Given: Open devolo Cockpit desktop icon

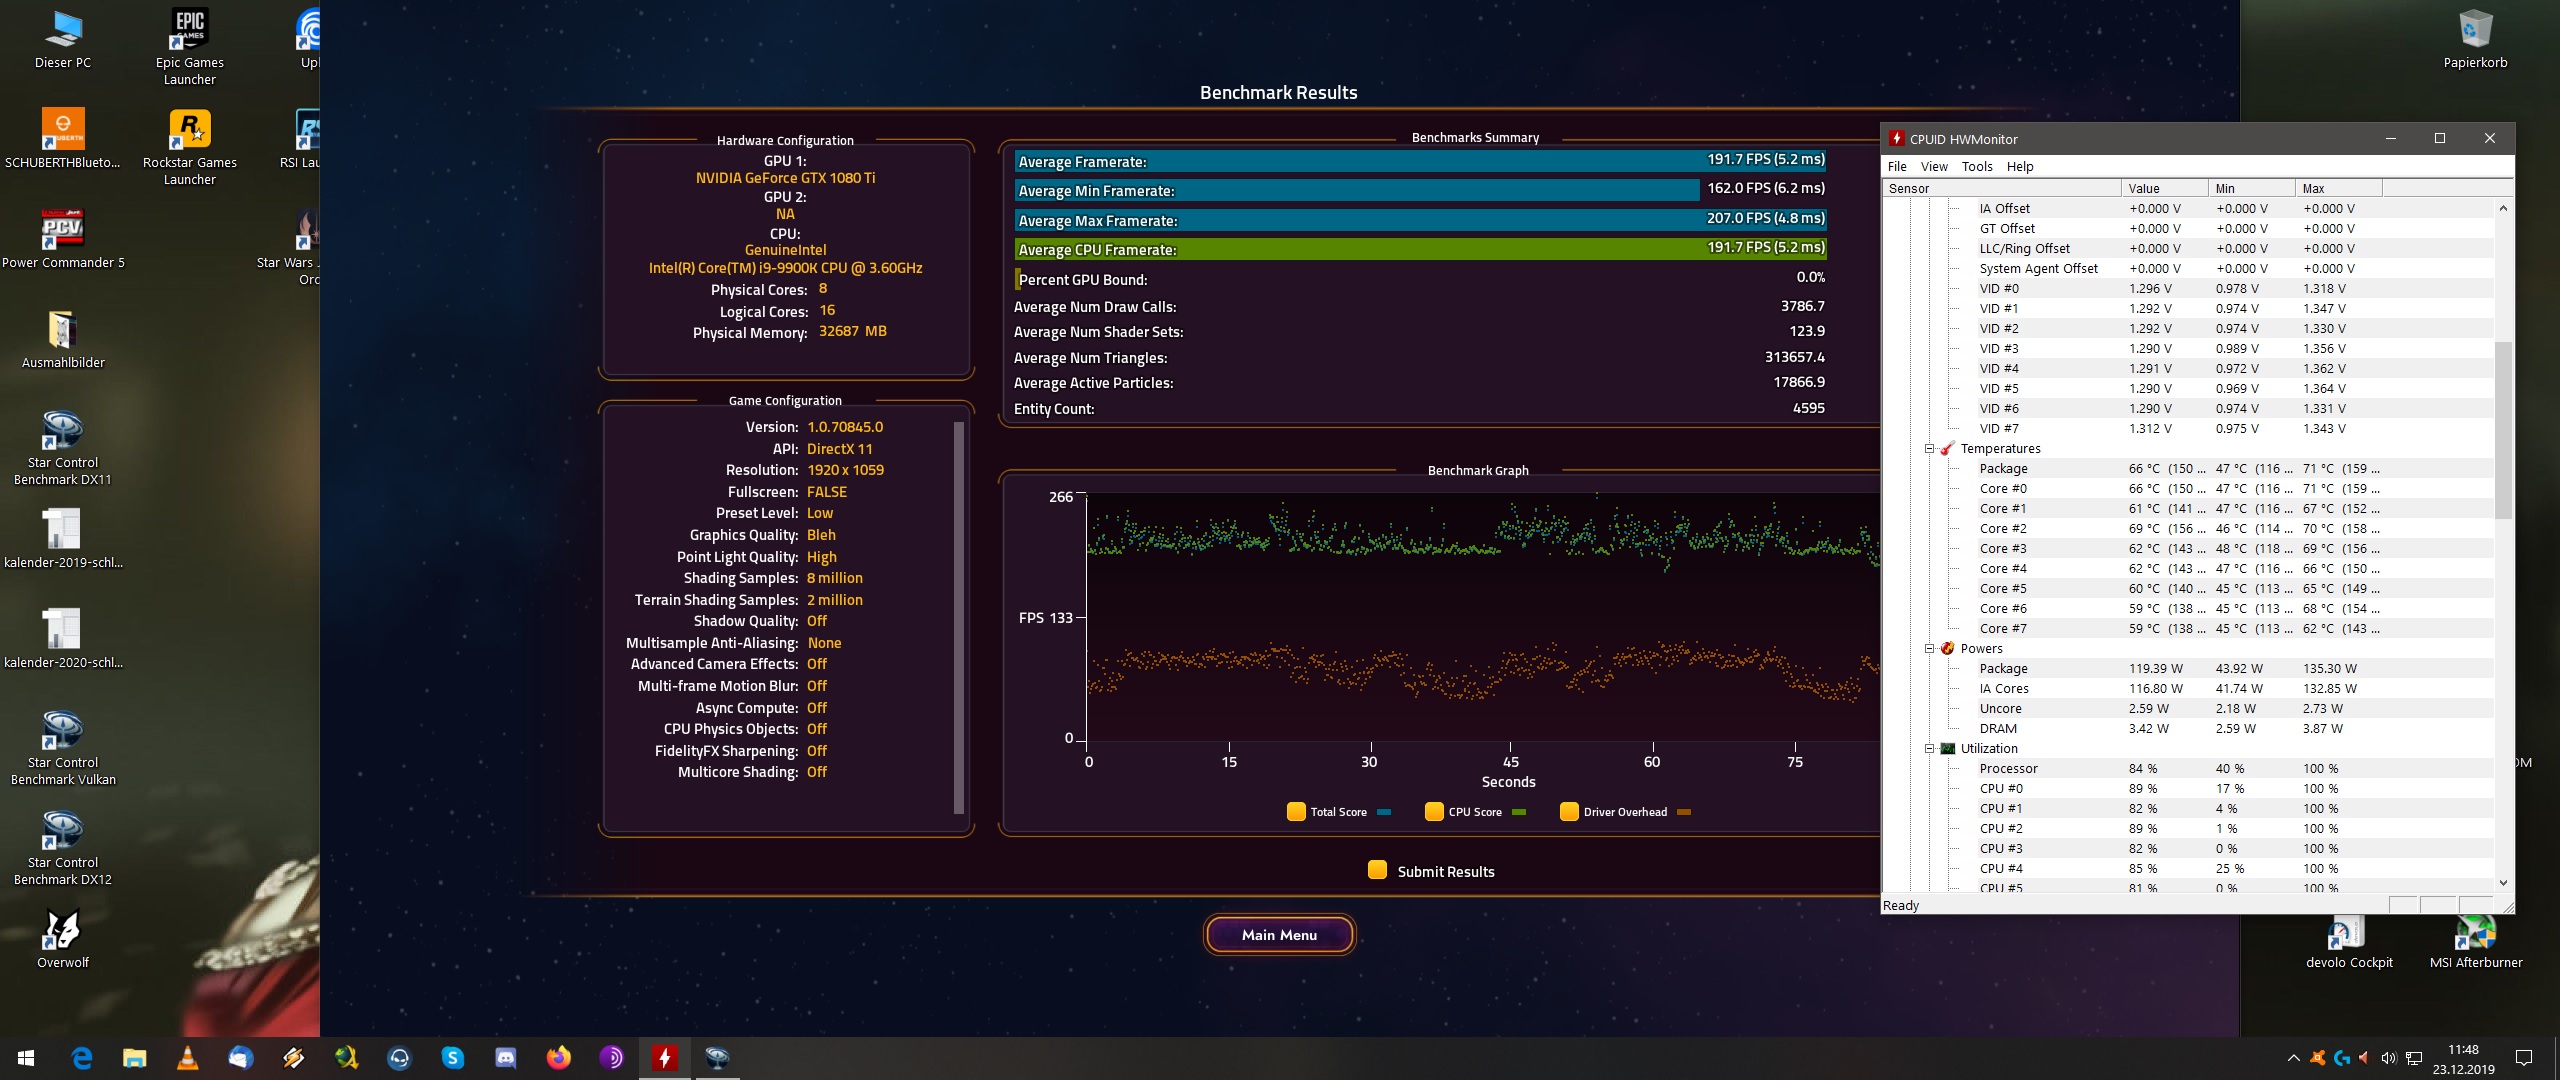Looking at the screenshot, I should tap(2348, 933).
